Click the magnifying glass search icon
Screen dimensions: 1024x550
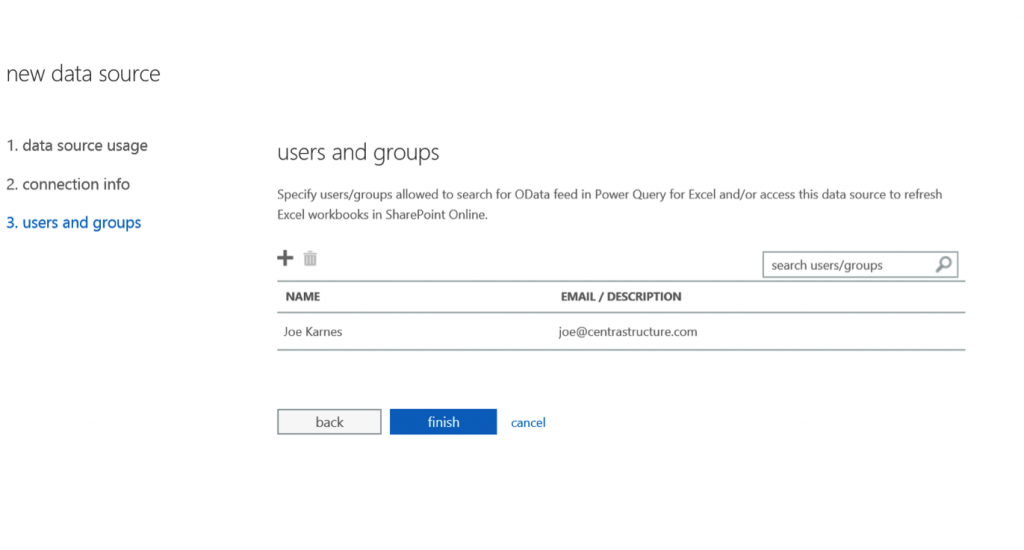point(943,265)
